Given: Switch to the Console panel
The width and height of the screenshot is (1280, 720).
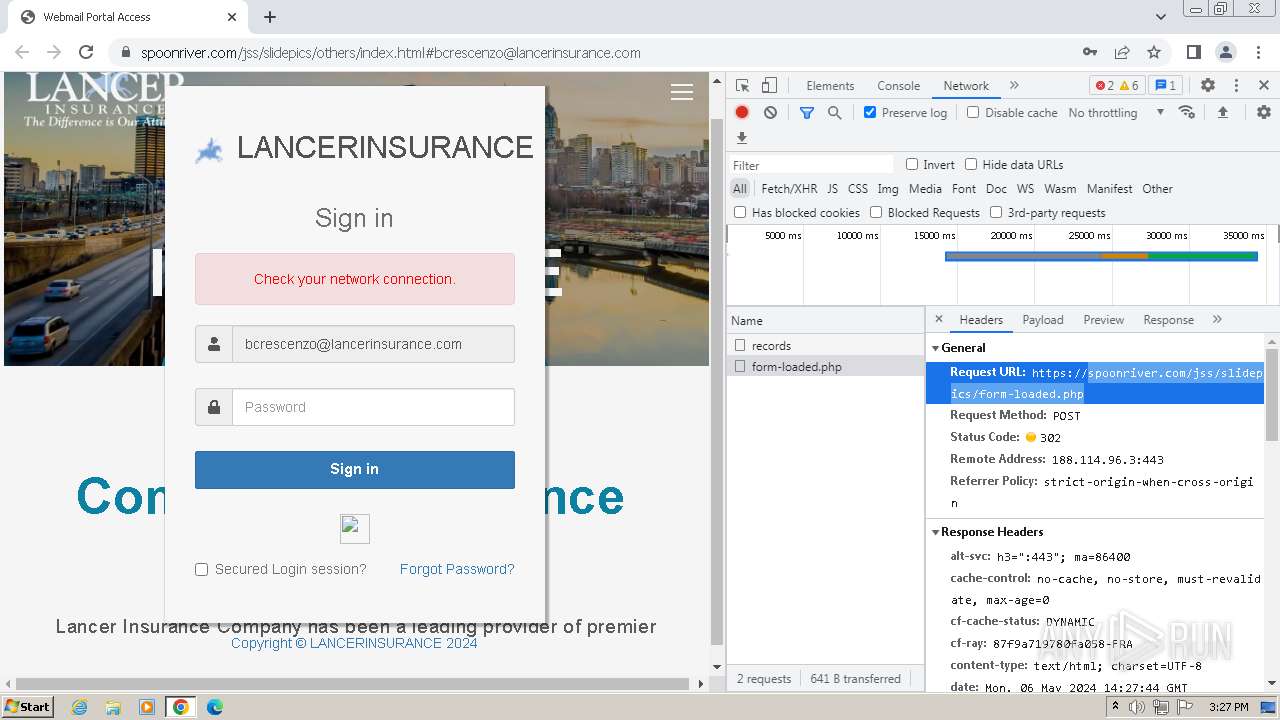Looking at the screenshot, I should 898,86.
